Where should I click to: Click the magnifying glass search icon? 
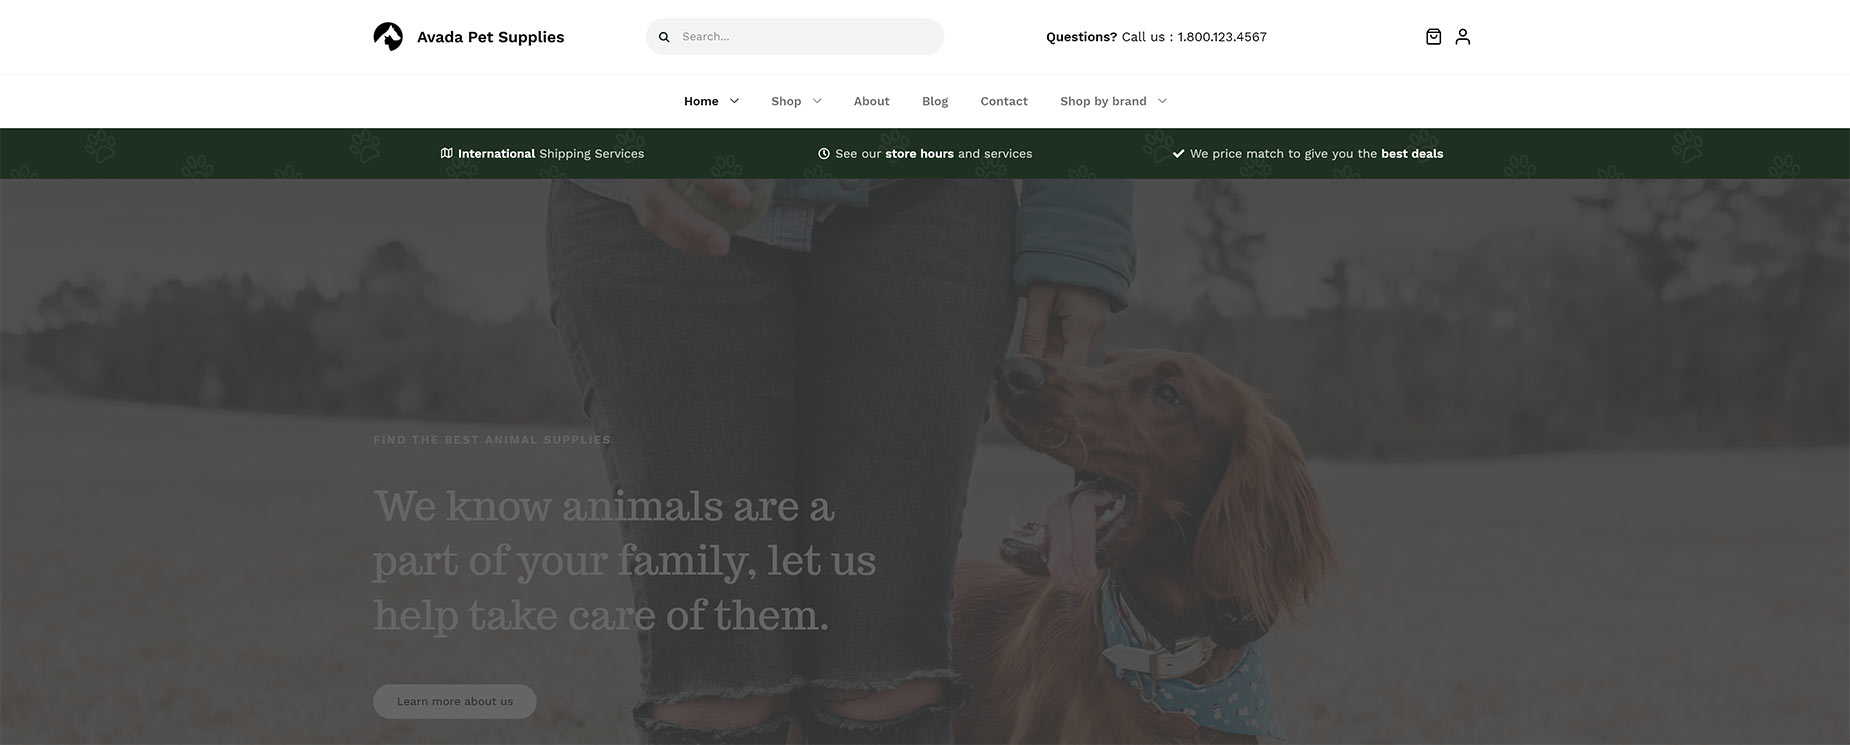pos(664,37)
